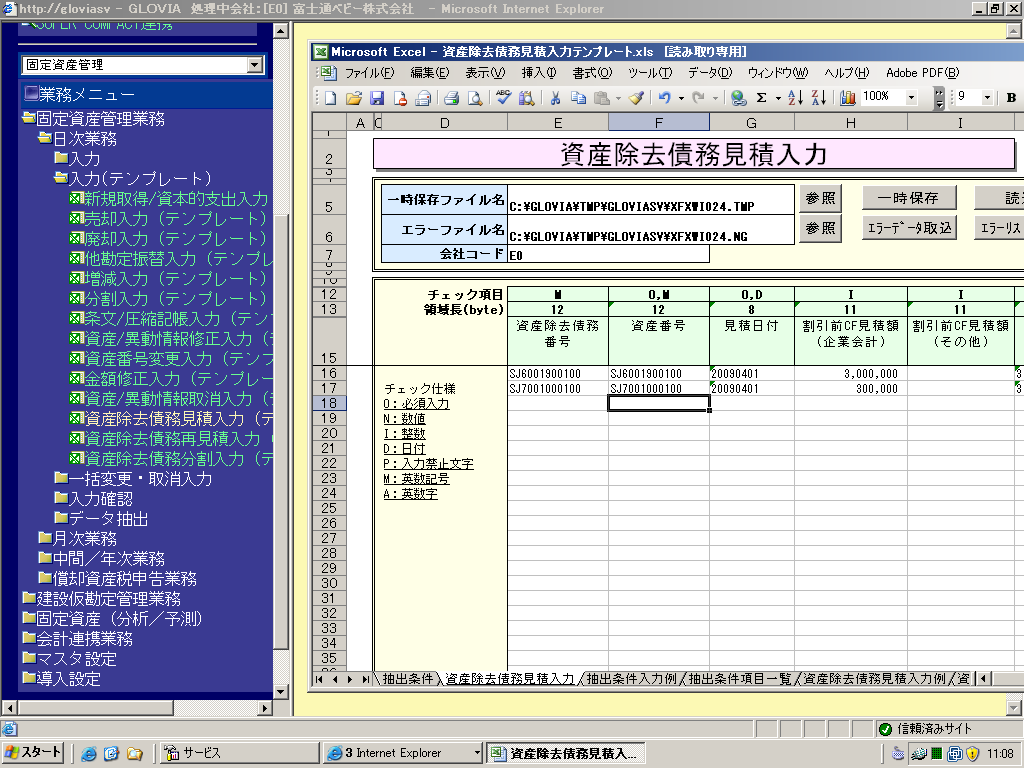Viewport: 1024px width, 768px height.
Task: Open the AutoSum functions dropdown arrow
Action: [778, 98]
